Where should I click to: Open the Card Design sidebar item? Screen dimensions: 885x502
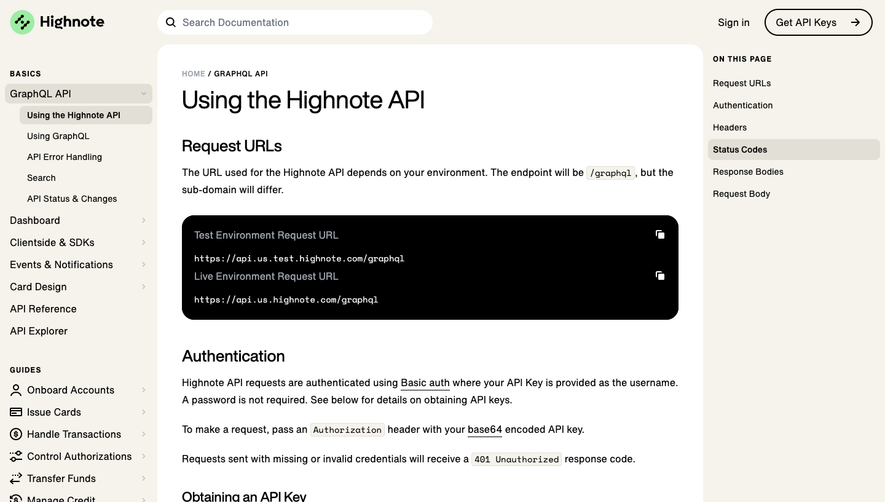38,287
